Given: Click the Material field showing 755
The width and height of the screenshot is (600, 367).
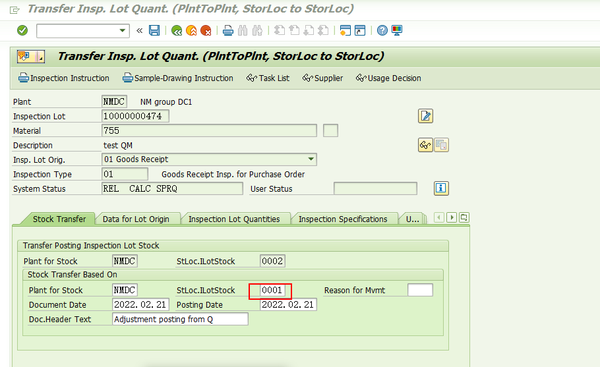Looking at the screenshot, I should click(209, 130).
